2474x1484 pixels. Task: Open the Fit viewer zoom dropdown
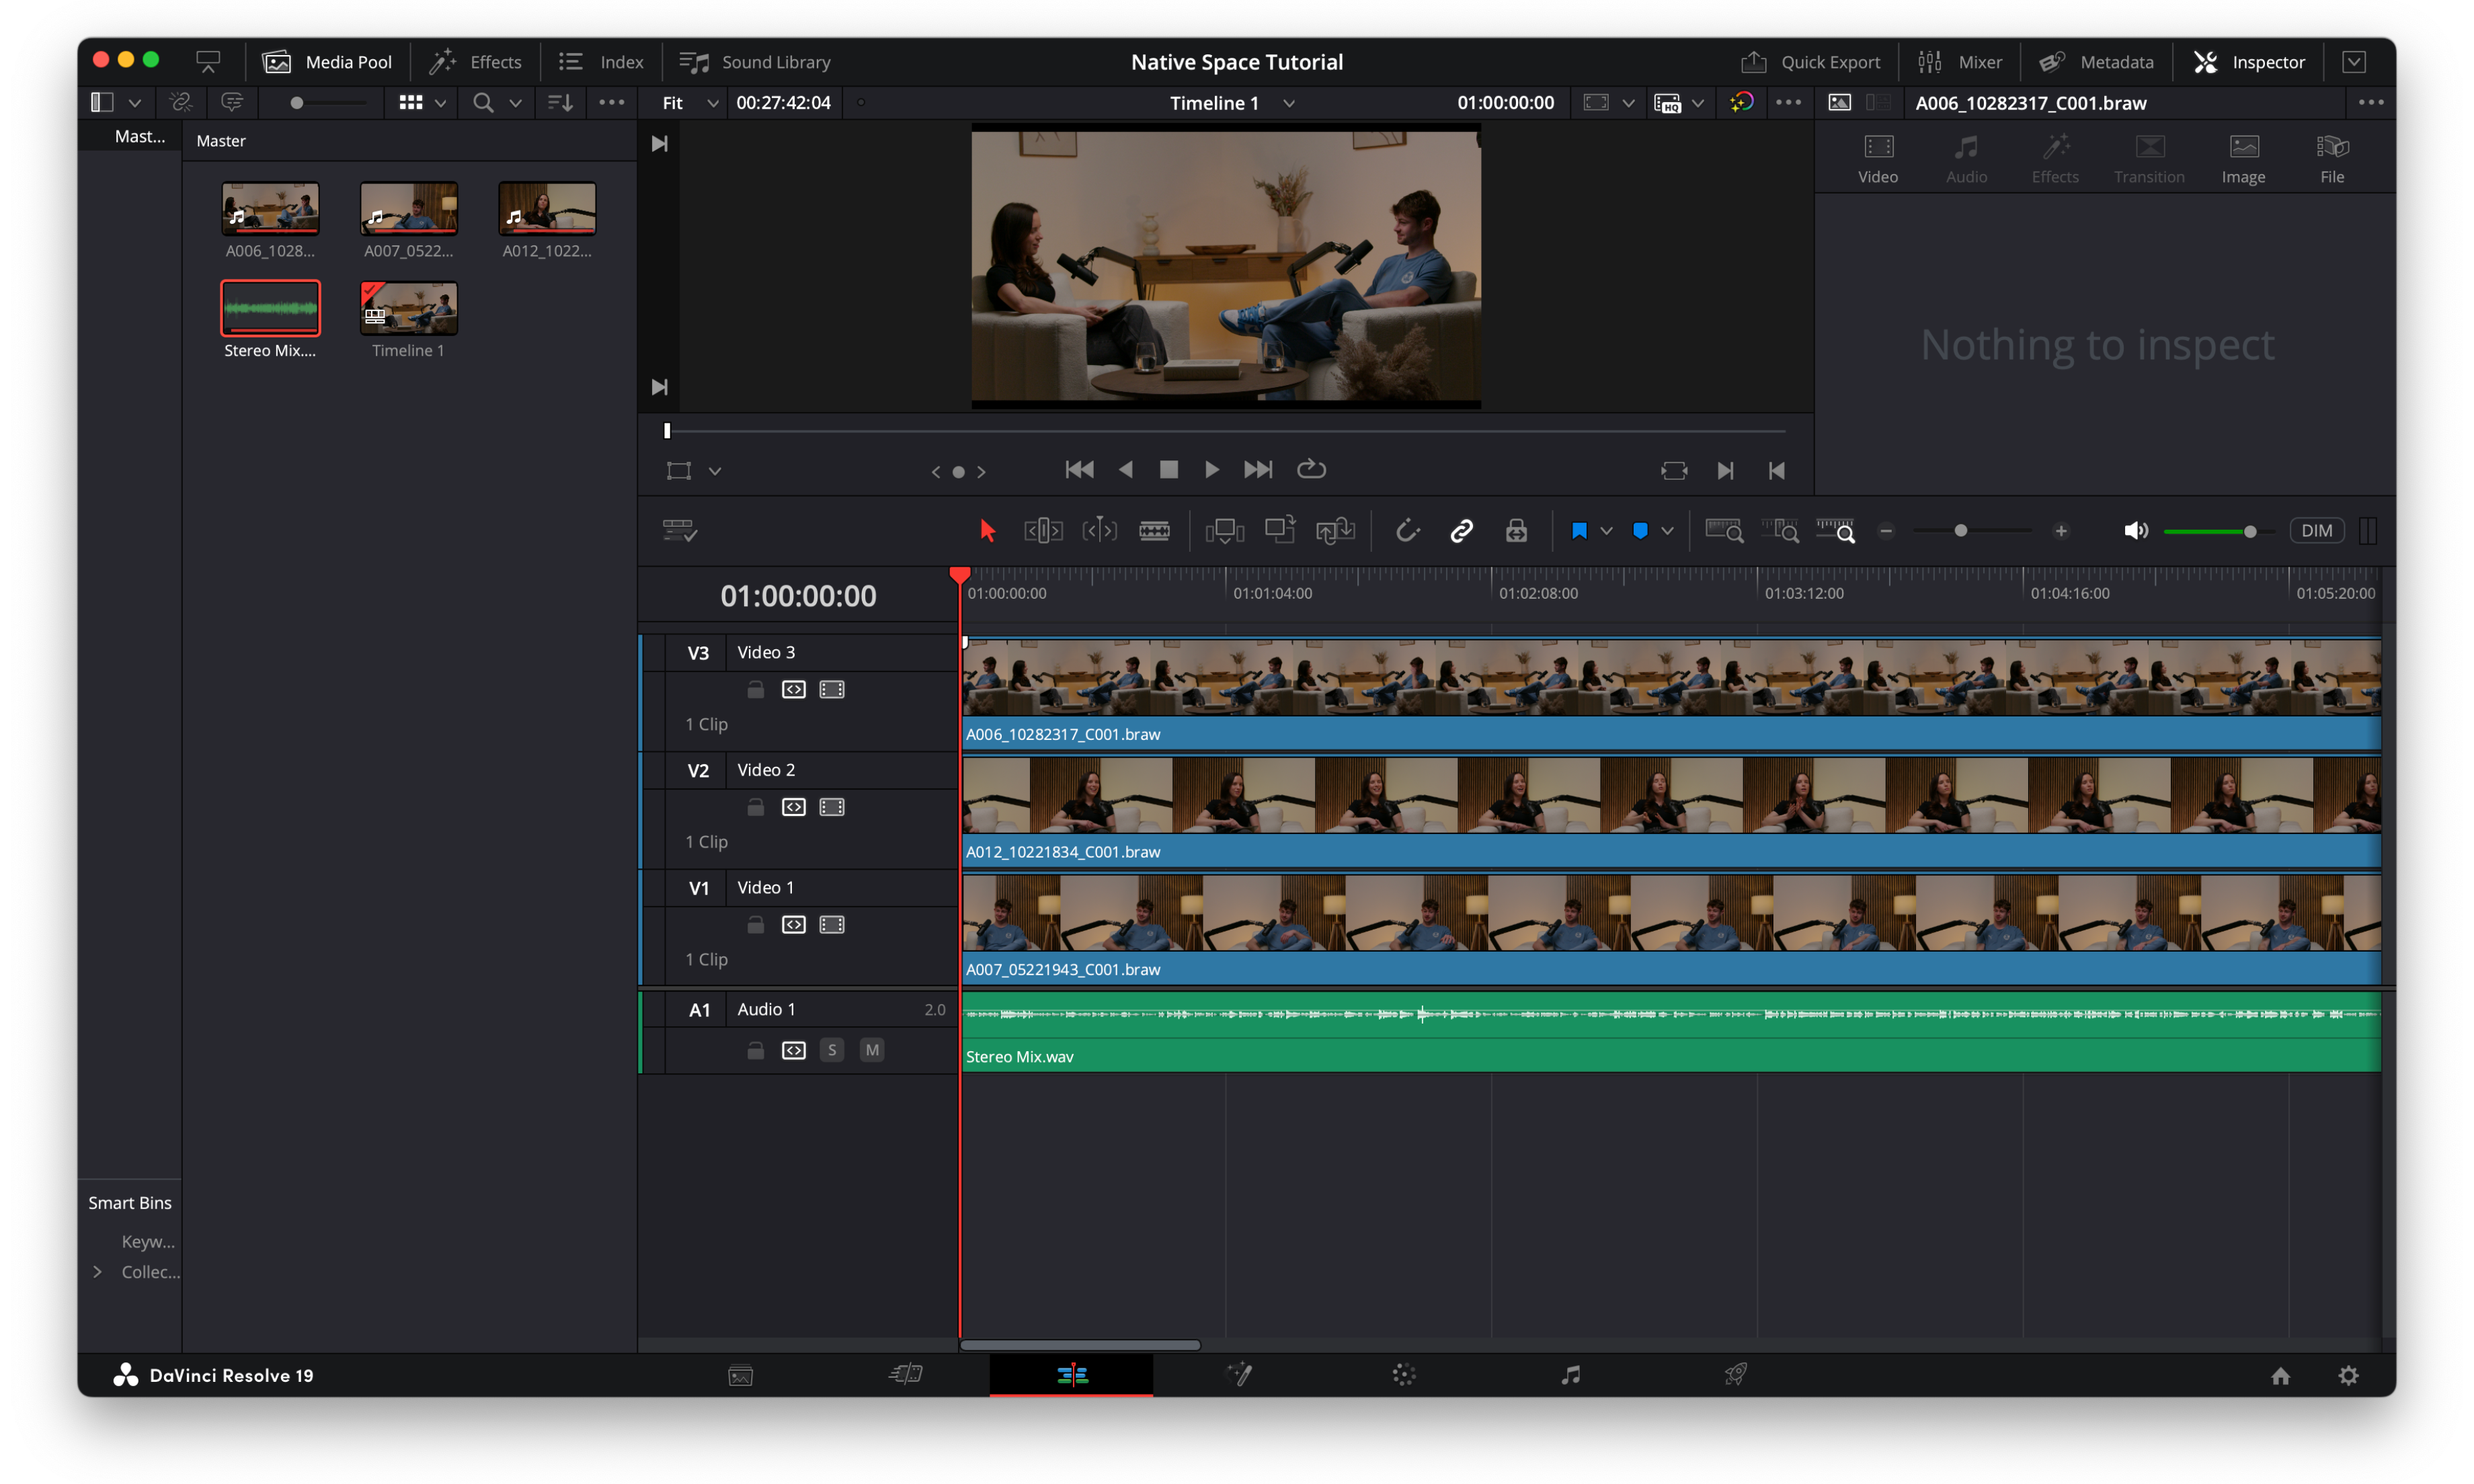[x=690, y=102]
